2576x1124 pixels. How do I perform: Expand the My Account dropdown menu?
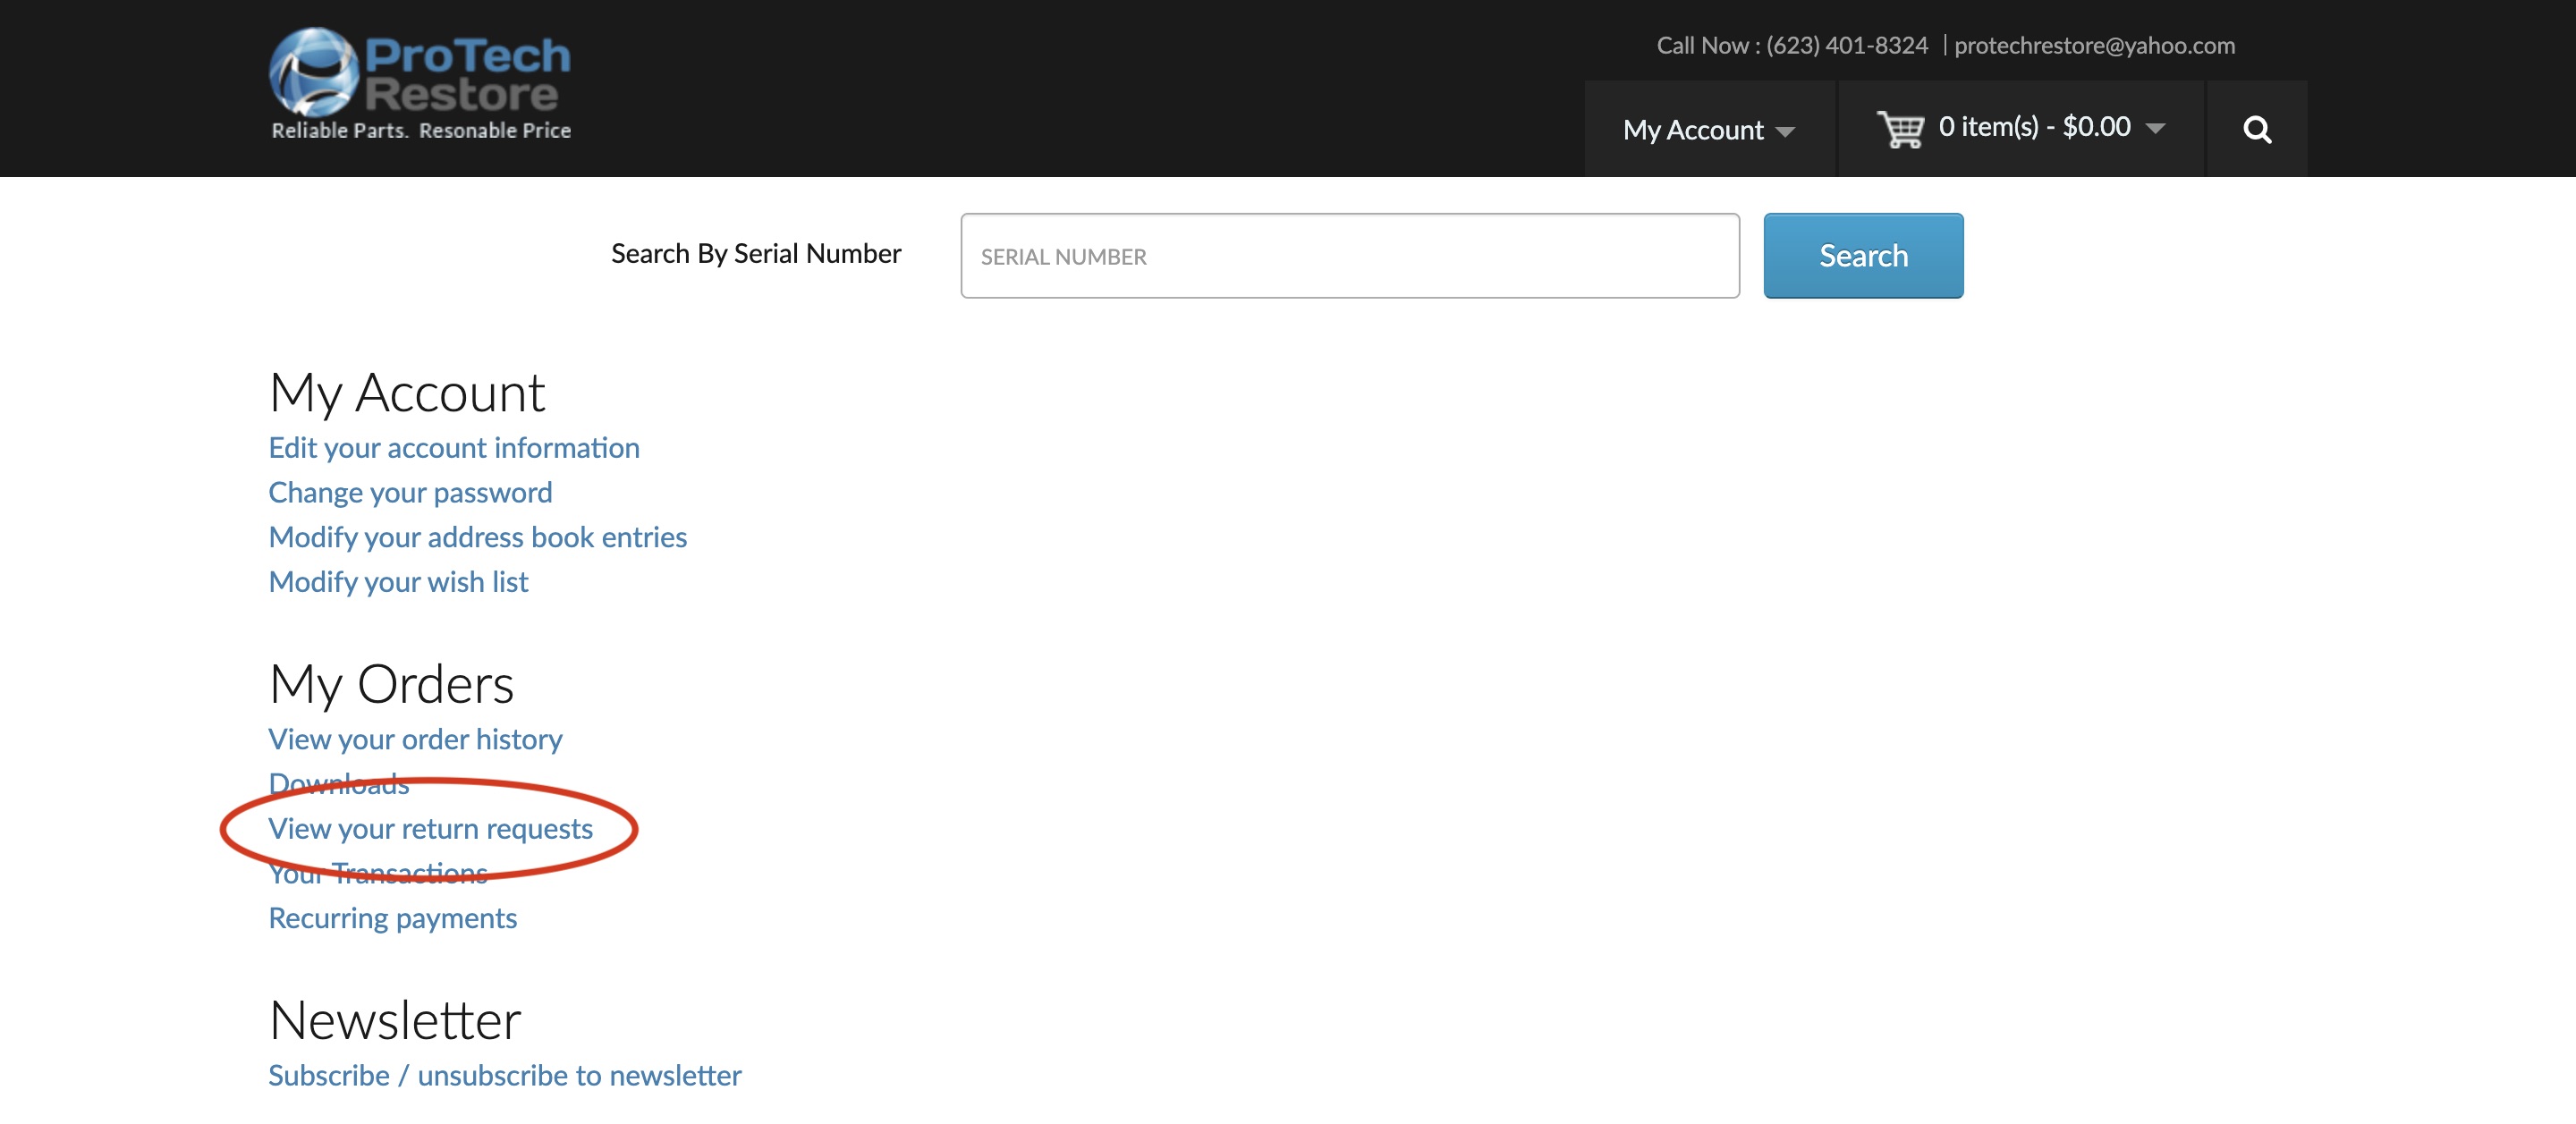1709,129
